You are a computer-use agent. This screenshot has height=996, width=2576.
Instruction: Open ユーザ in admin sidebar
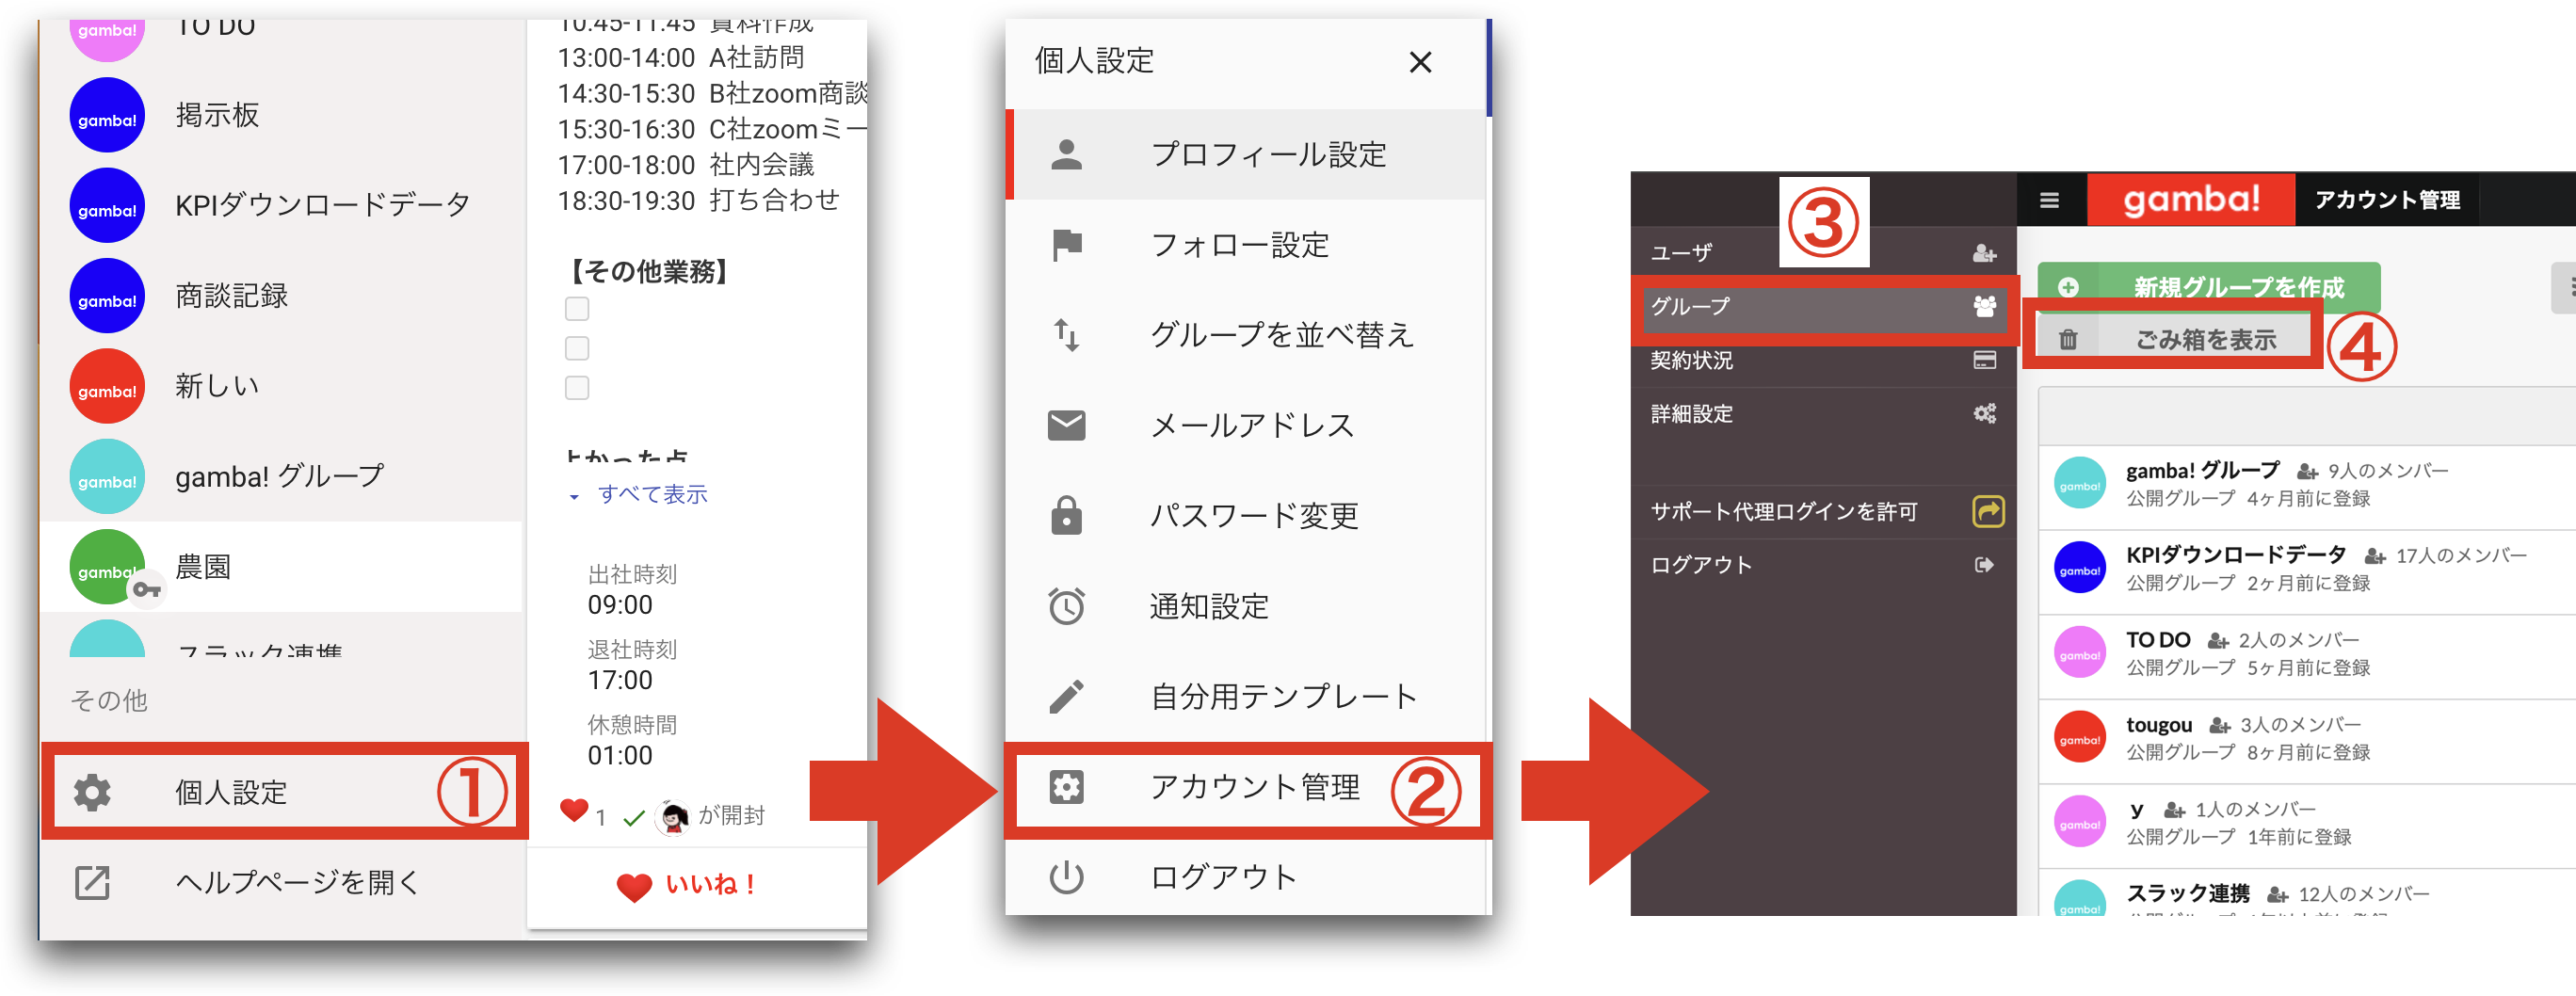(1823, 253)
